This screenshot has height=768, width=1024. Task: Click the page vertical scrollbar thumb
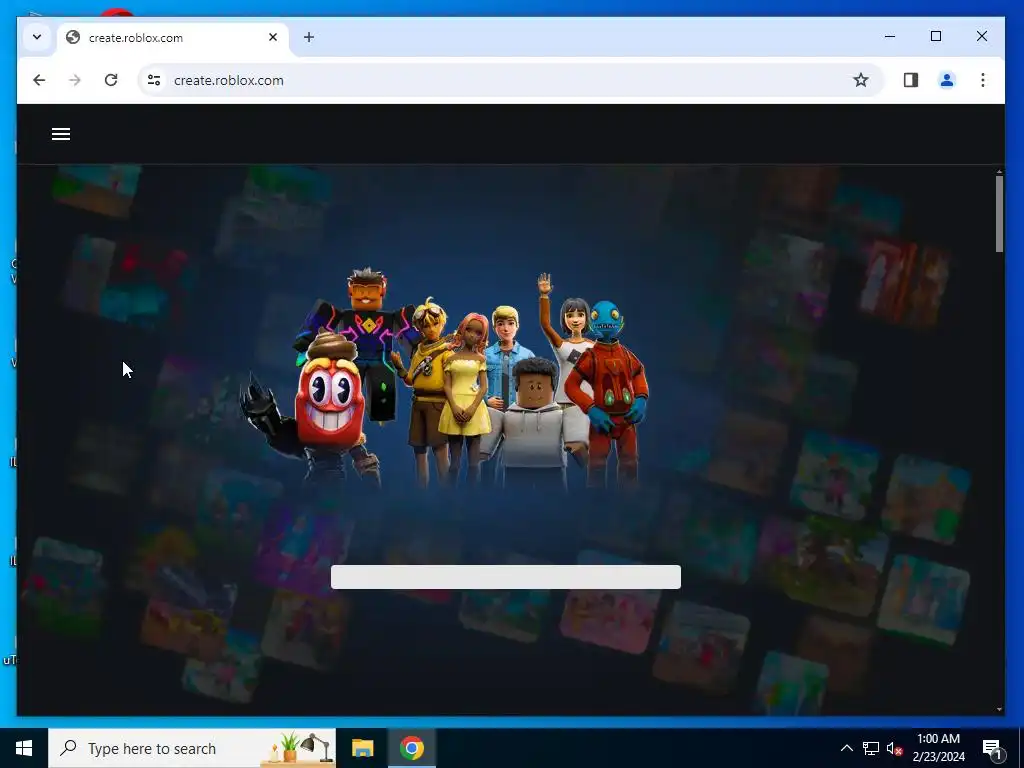pyautogui.click(x=999, y=214)
